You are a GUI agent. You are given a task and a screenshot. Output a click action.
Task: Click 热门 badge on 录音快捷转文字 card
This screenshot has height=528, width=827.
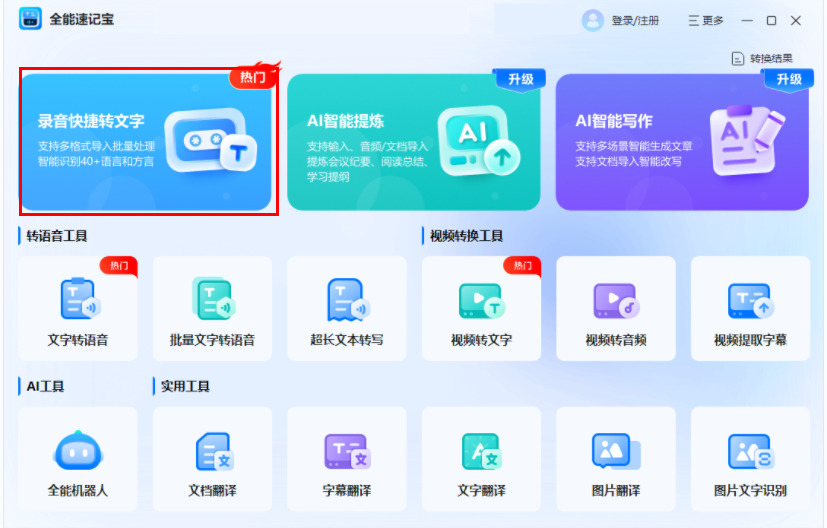(253, 78)
